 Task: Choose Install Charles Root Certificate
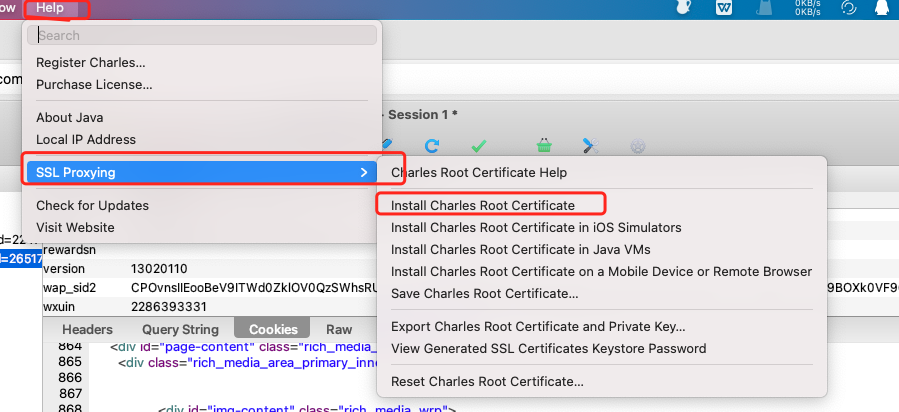click(x=601, y=205)
